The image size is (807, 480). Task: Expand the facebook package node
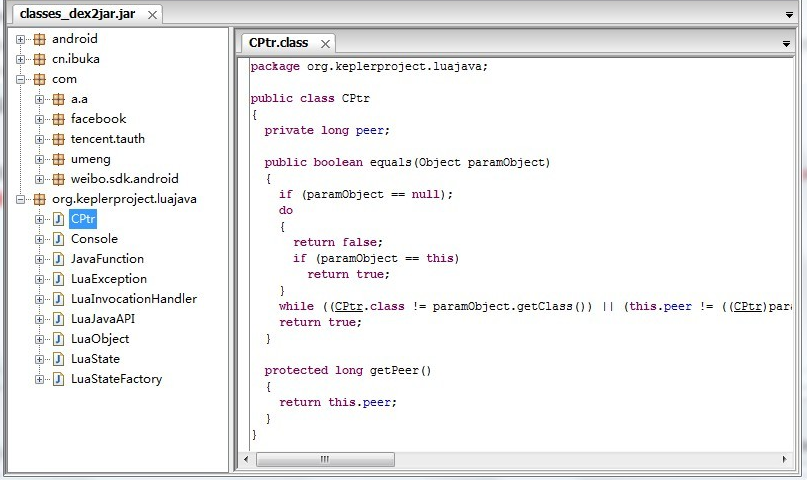[x=40, y=119]
